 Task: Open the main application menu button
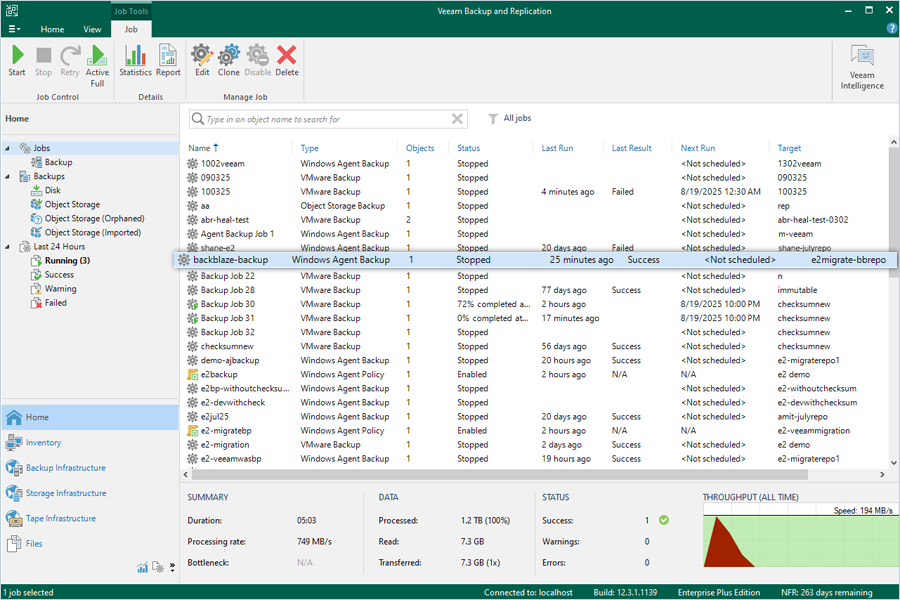coord(14,29)
